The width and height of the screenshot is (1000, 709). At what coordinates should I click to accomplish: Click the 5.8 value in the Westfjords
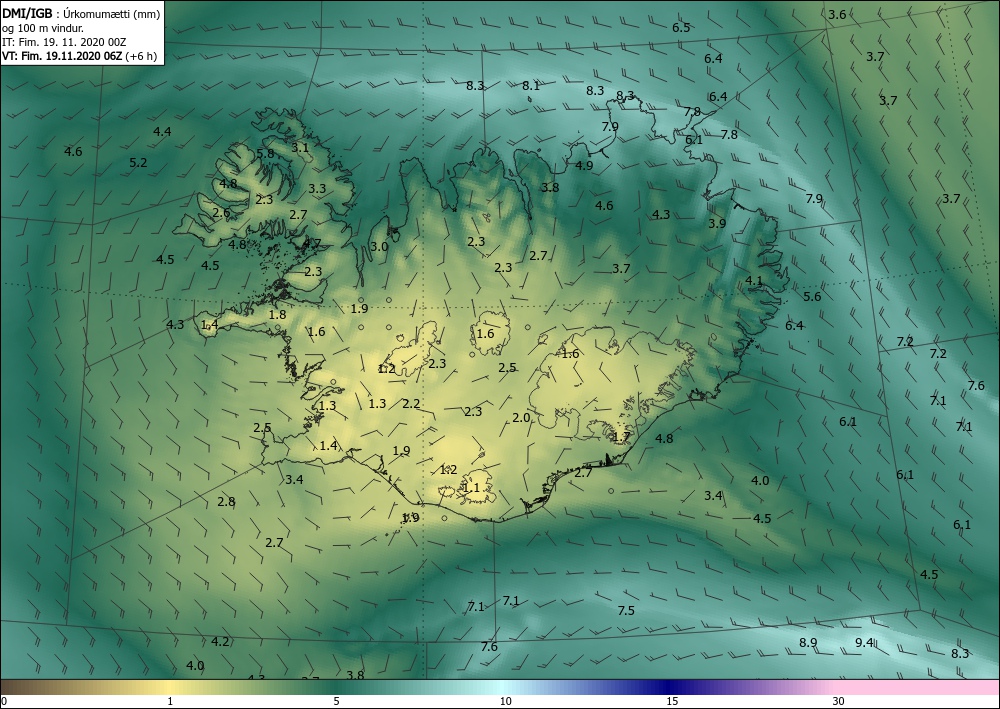[265, 154]
